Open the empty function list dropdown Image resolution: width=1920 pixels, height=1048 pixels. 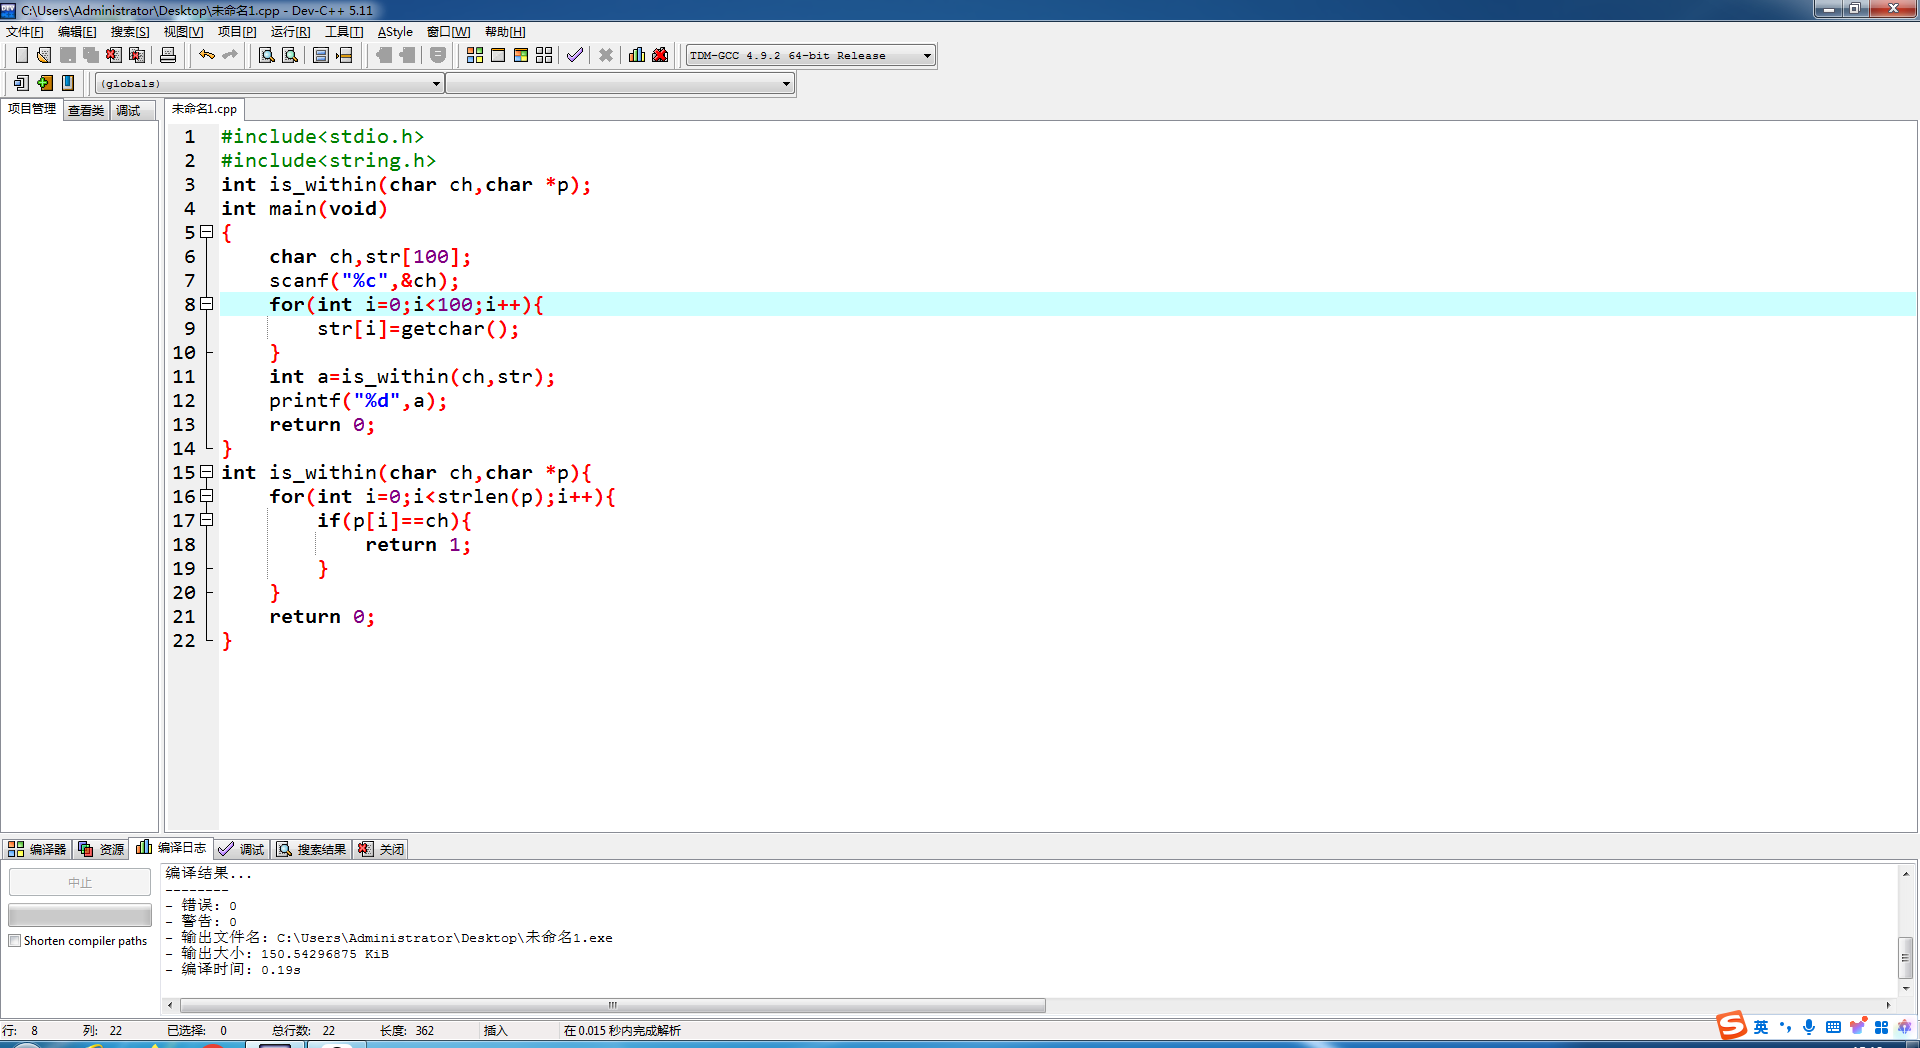pos(620,84)
